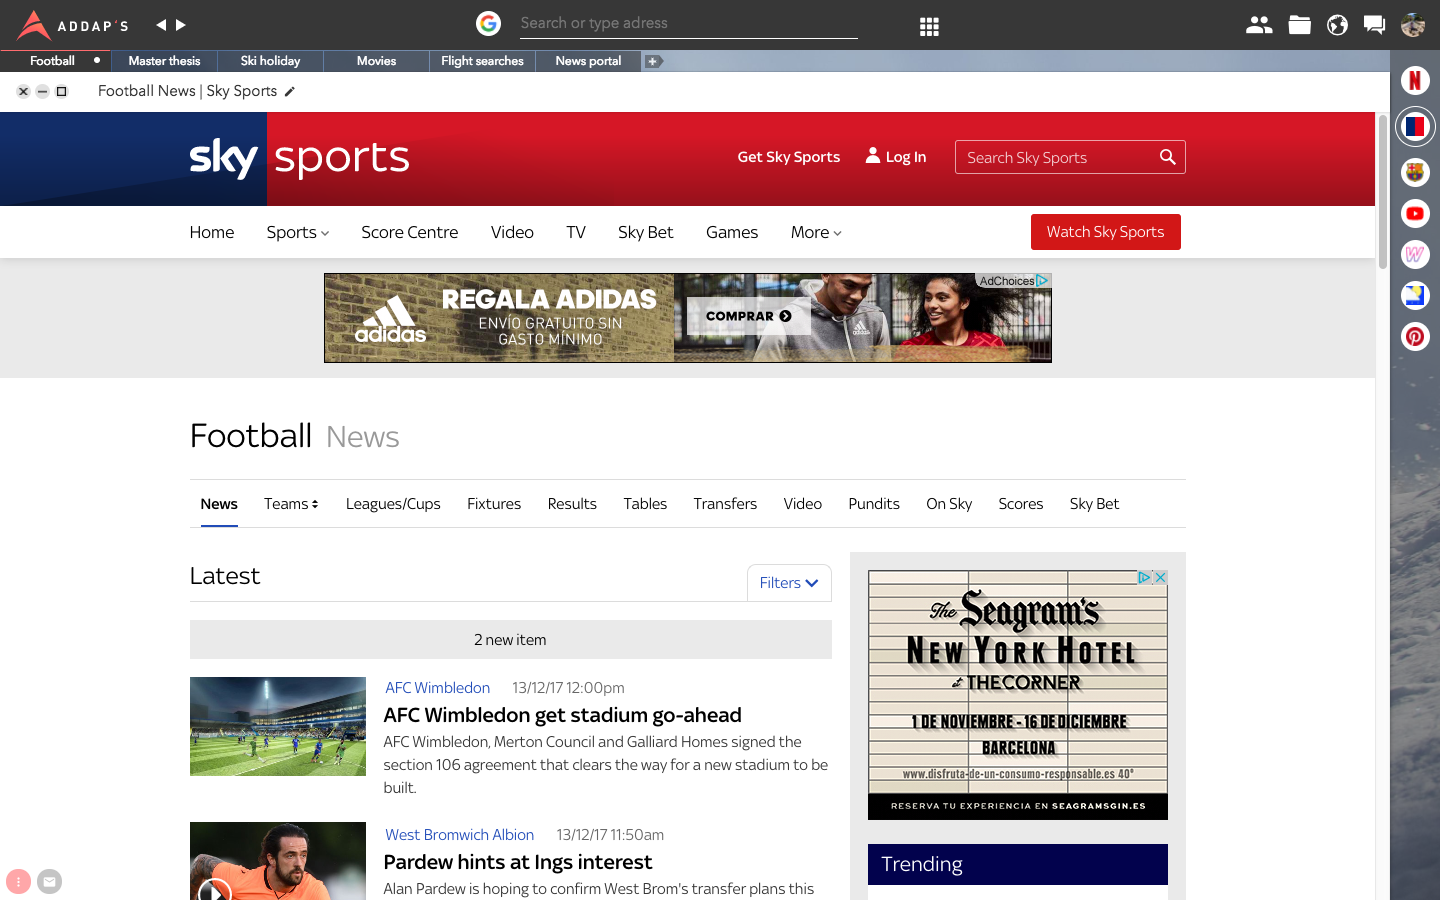This screenshot has height=900, width=1440.
Task: Open the YouTube sidebar shortcut
Action: pos(1414,213)
